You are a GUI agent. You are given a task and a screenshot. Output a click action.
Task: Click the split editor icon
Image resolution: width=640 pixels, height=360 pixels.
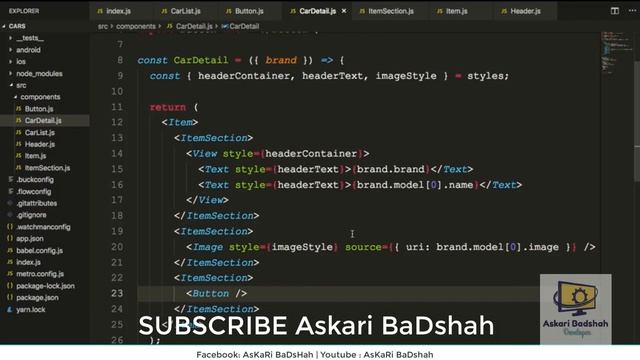point(614,11)
